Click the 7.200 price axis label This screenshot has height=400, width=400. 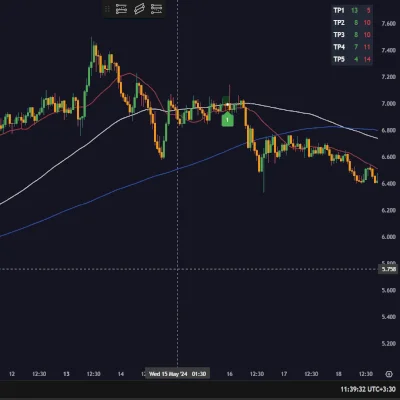(x=389, y=77)
